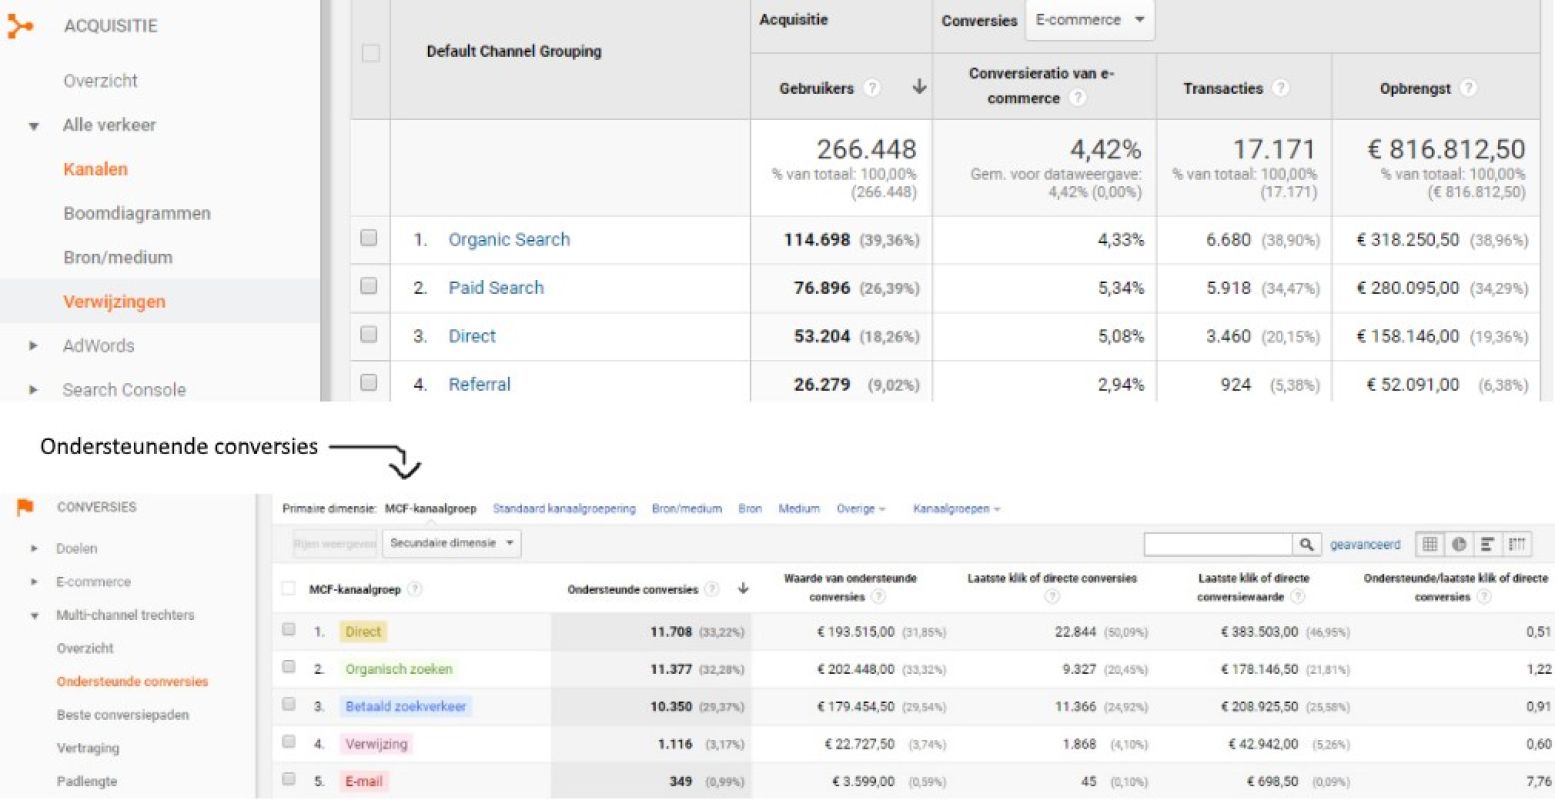
Task: Switch to data table view icon
Action: coord(1430,544)
